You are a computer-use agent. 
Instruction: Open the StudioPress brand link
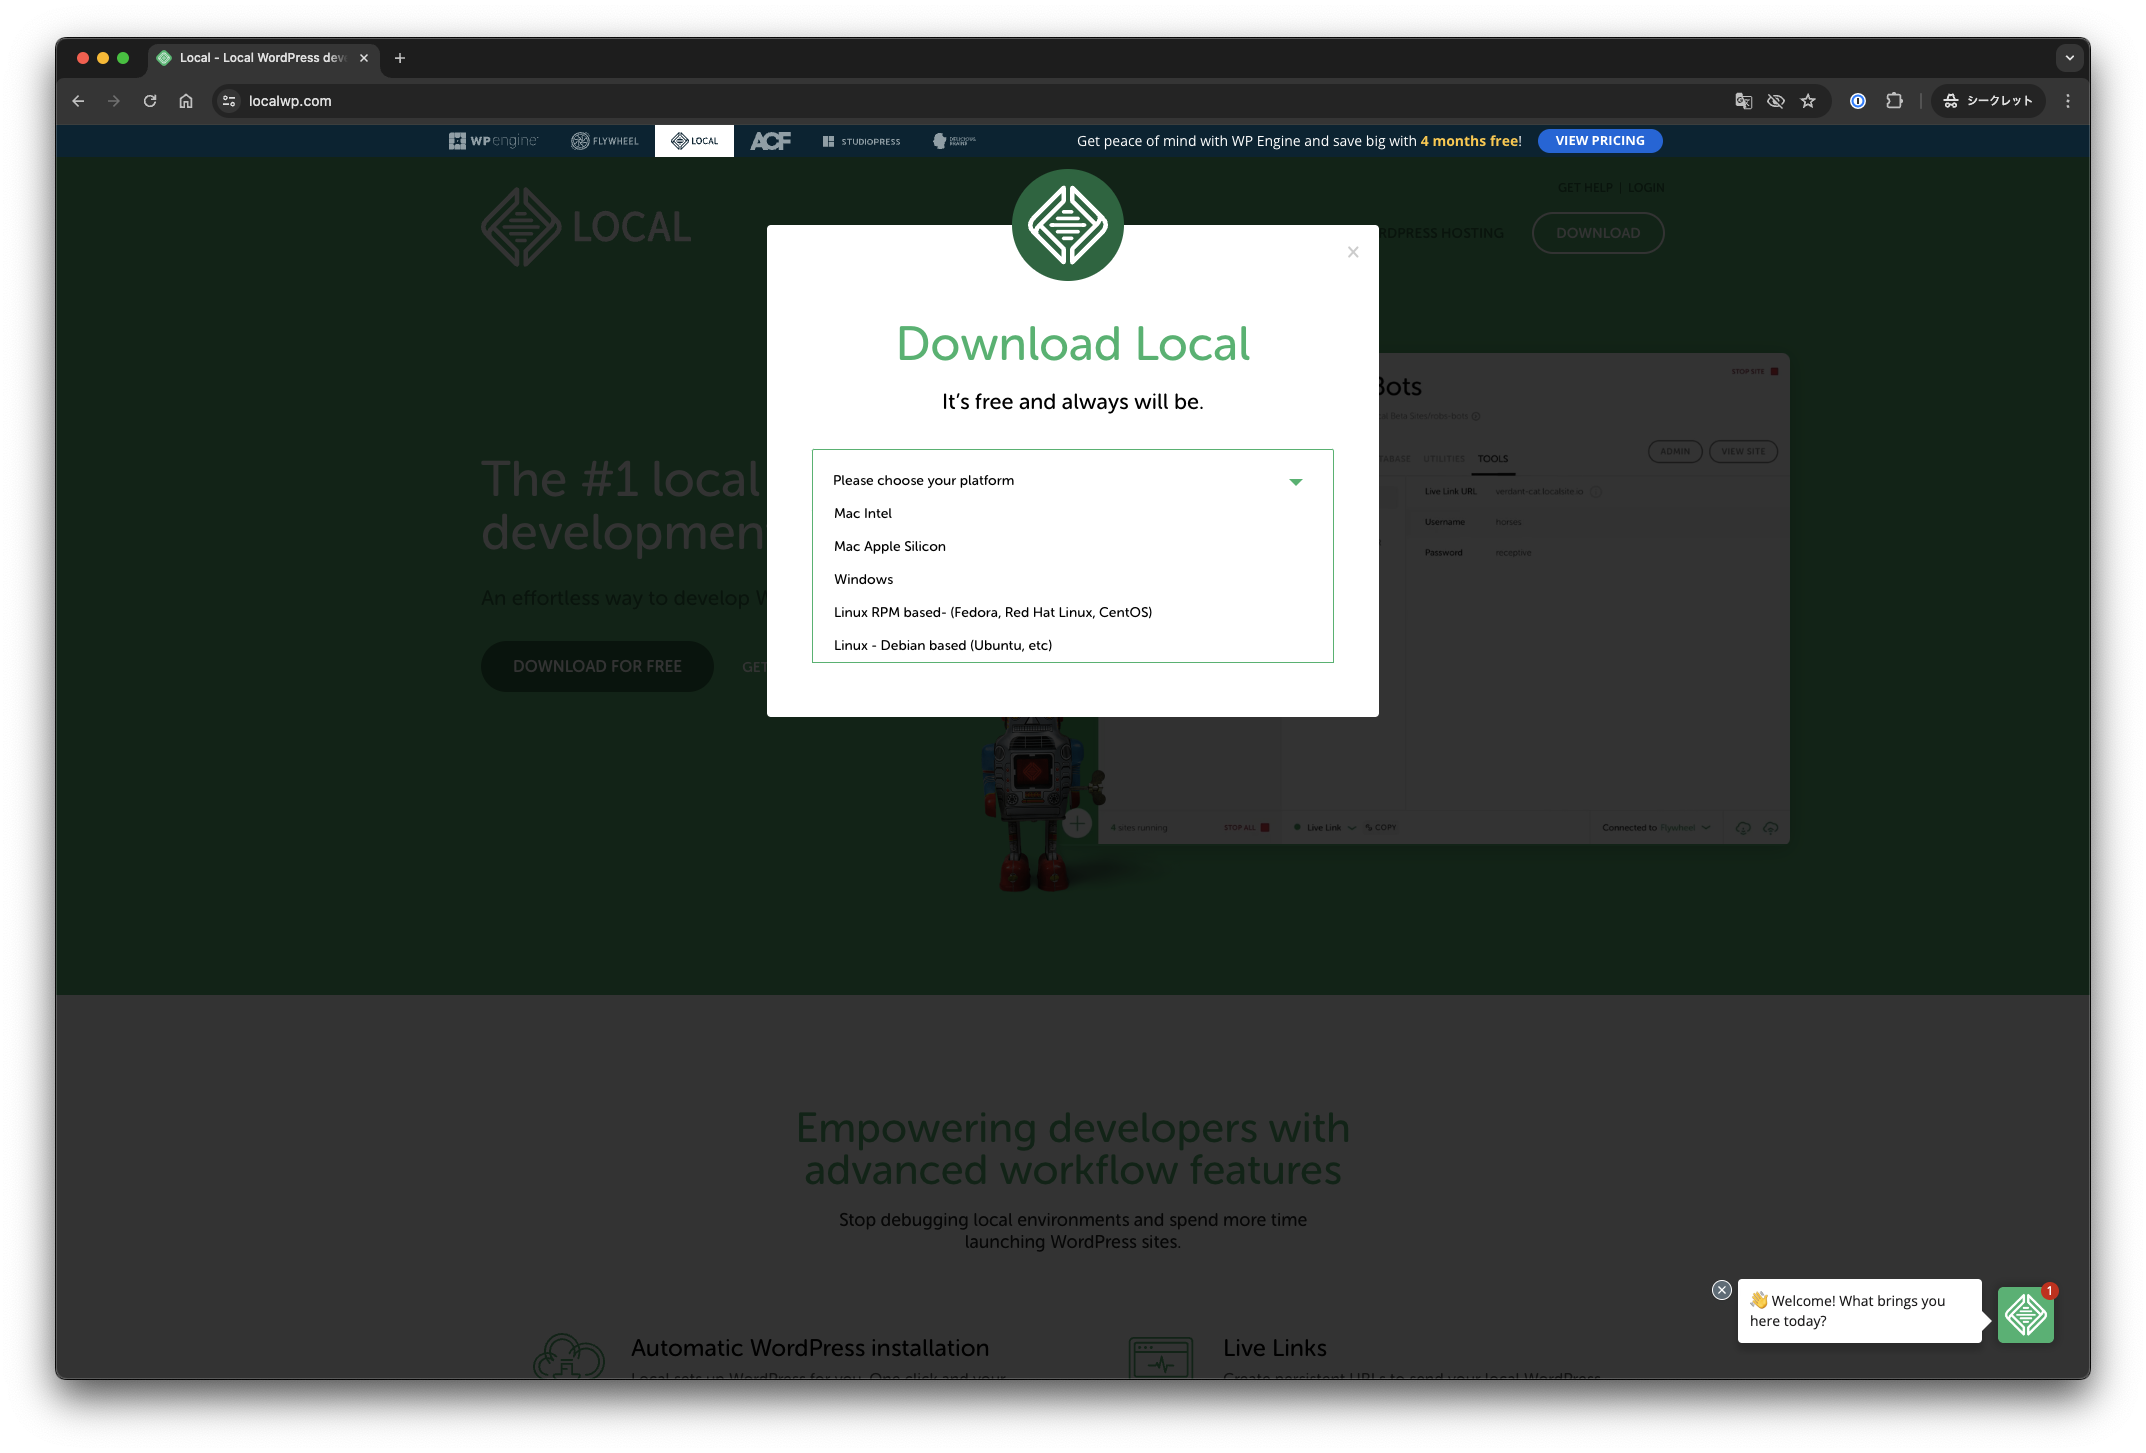point(861,141)
